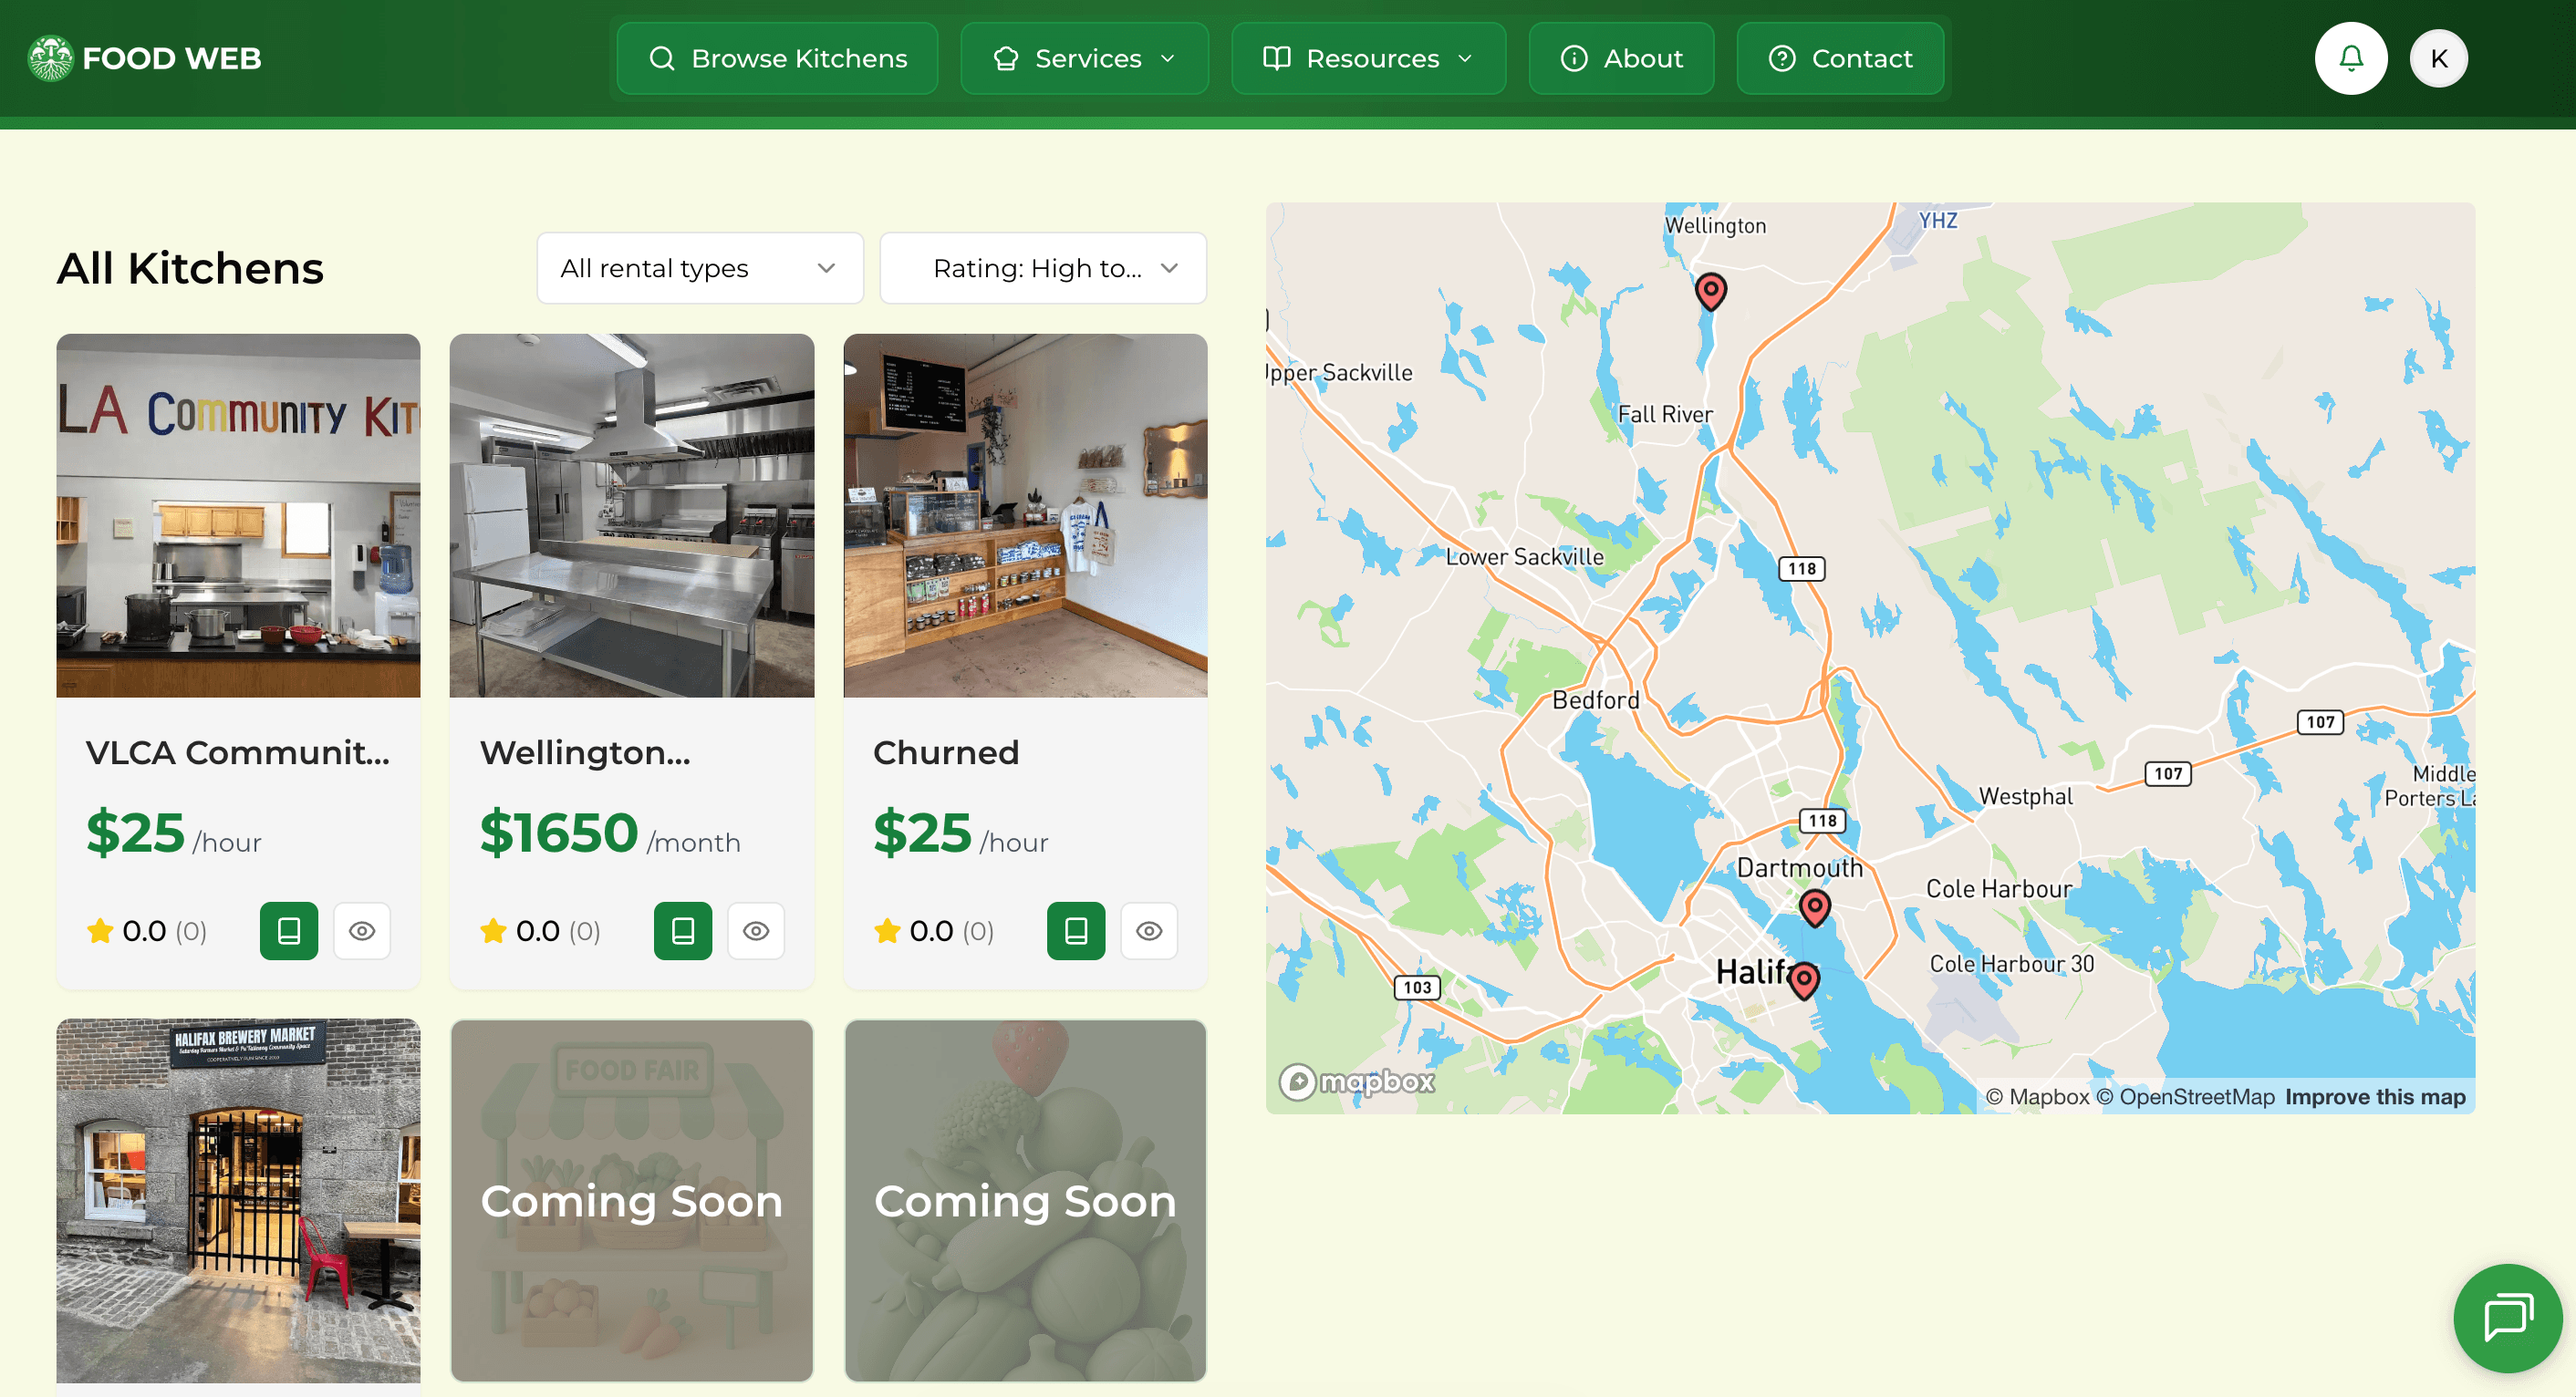Open the Halifax Brewery Market photo
The width and height of the screenshot is (2576, 1397).
pyautogui.click(x=238, y=1200)
